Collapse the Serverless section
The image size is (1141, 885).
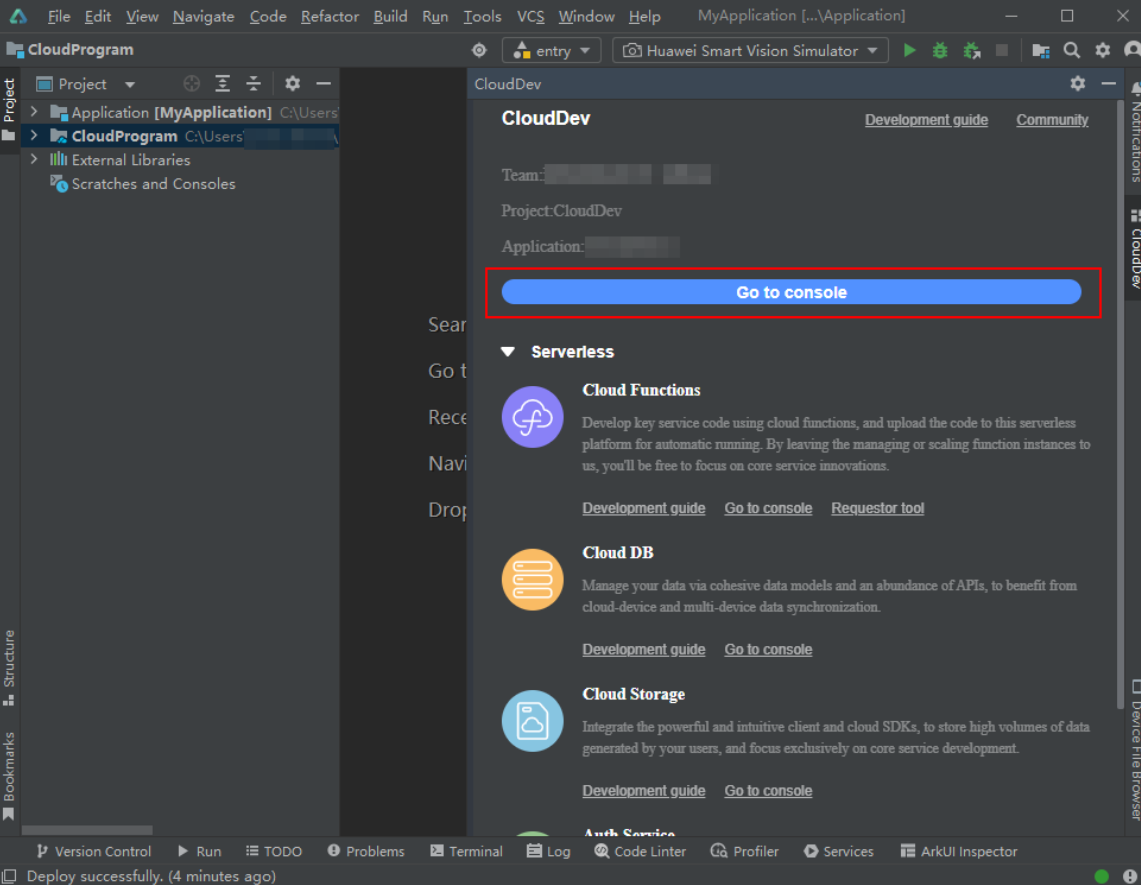tap(508, 352)
